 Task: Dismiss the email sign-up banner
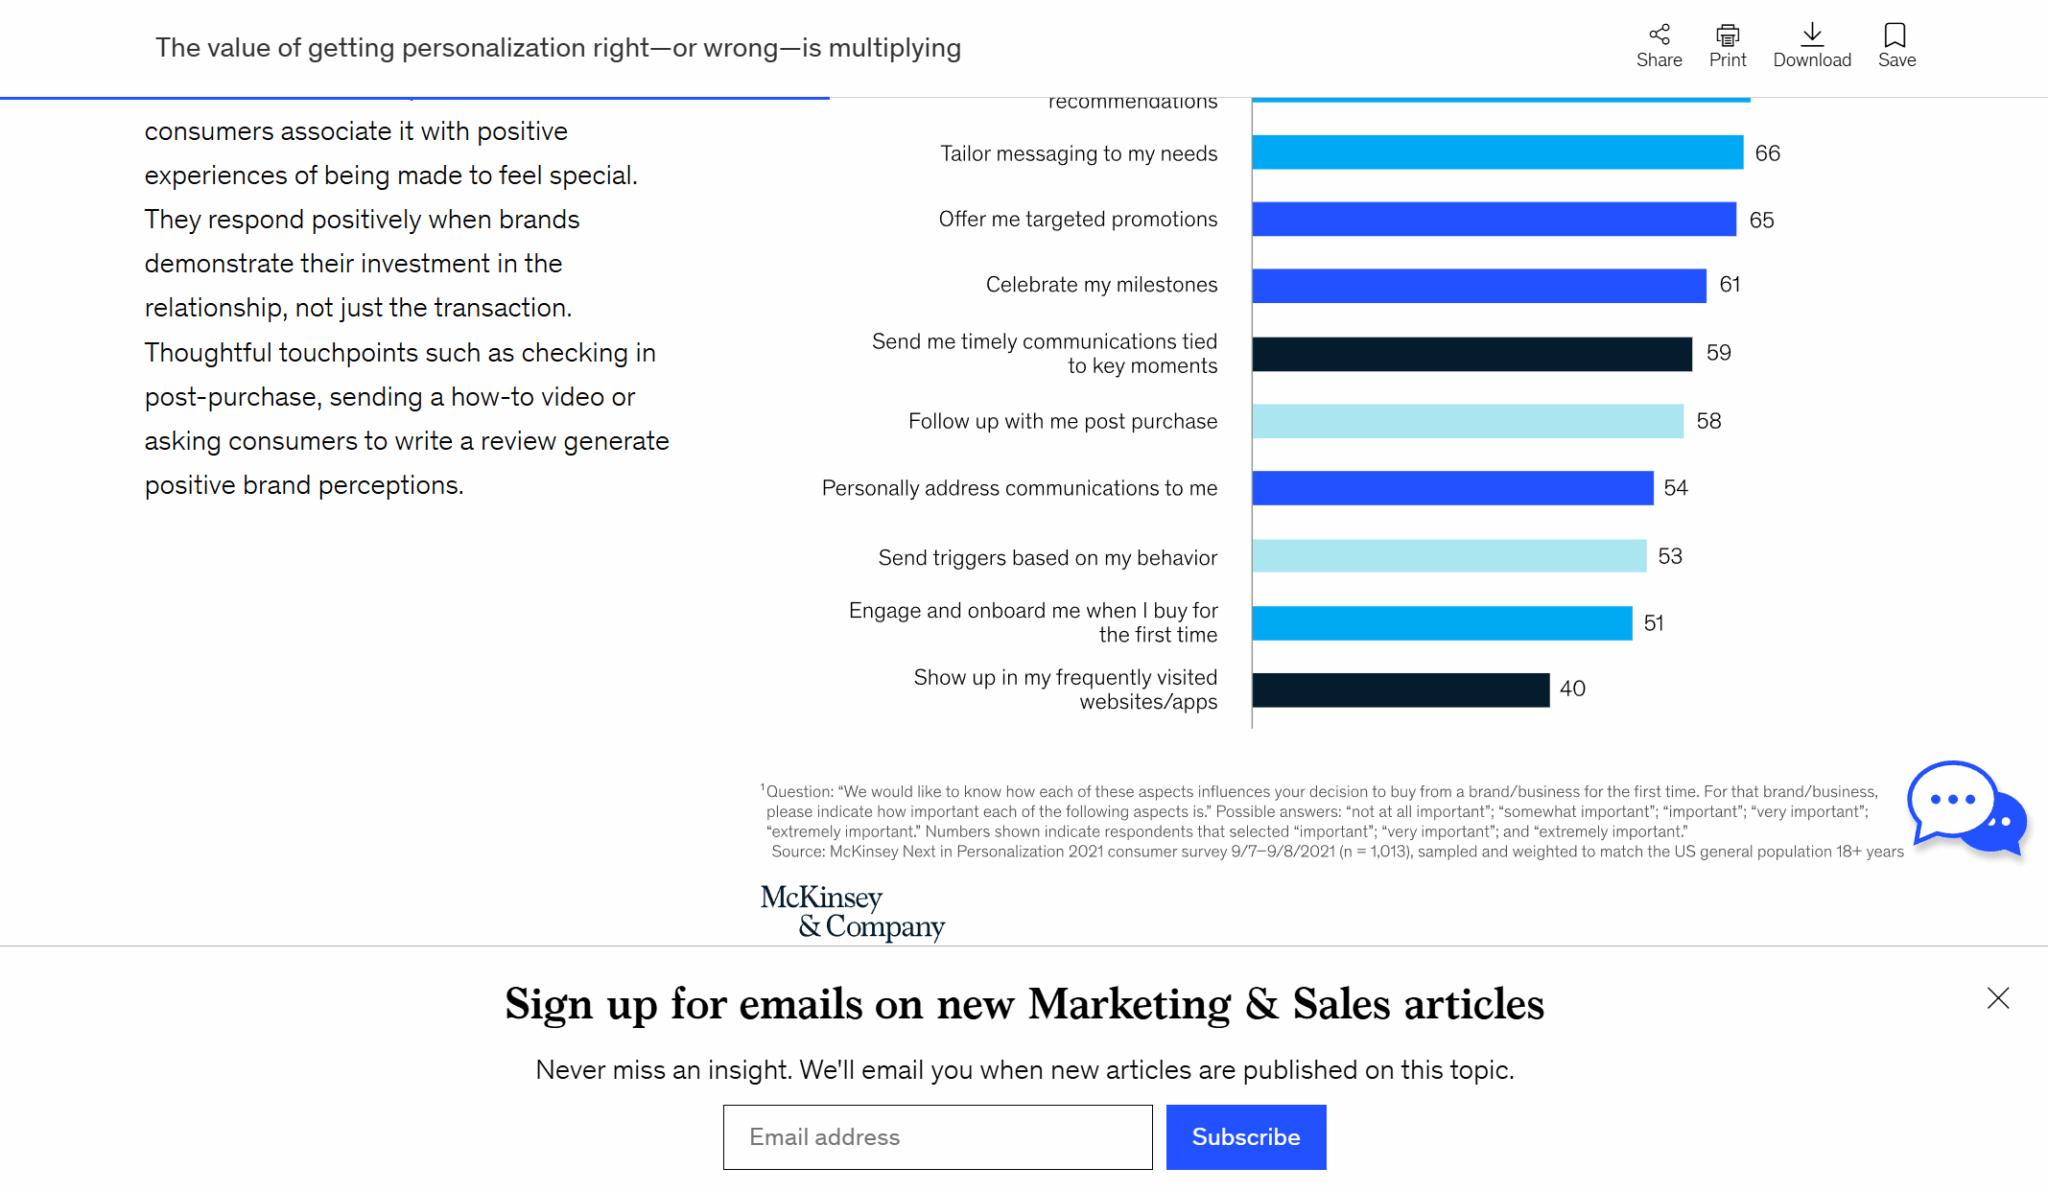[1997, 998]
